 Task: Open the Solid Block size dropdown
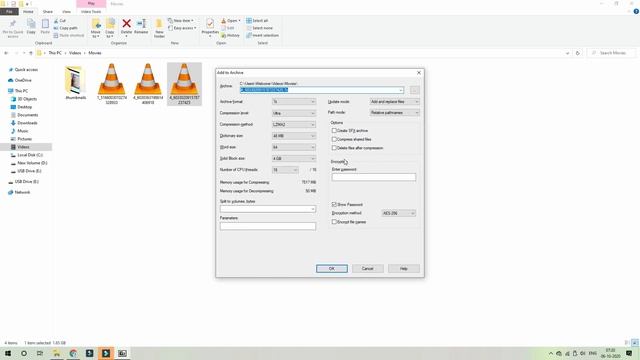click(x=294, y=159)
